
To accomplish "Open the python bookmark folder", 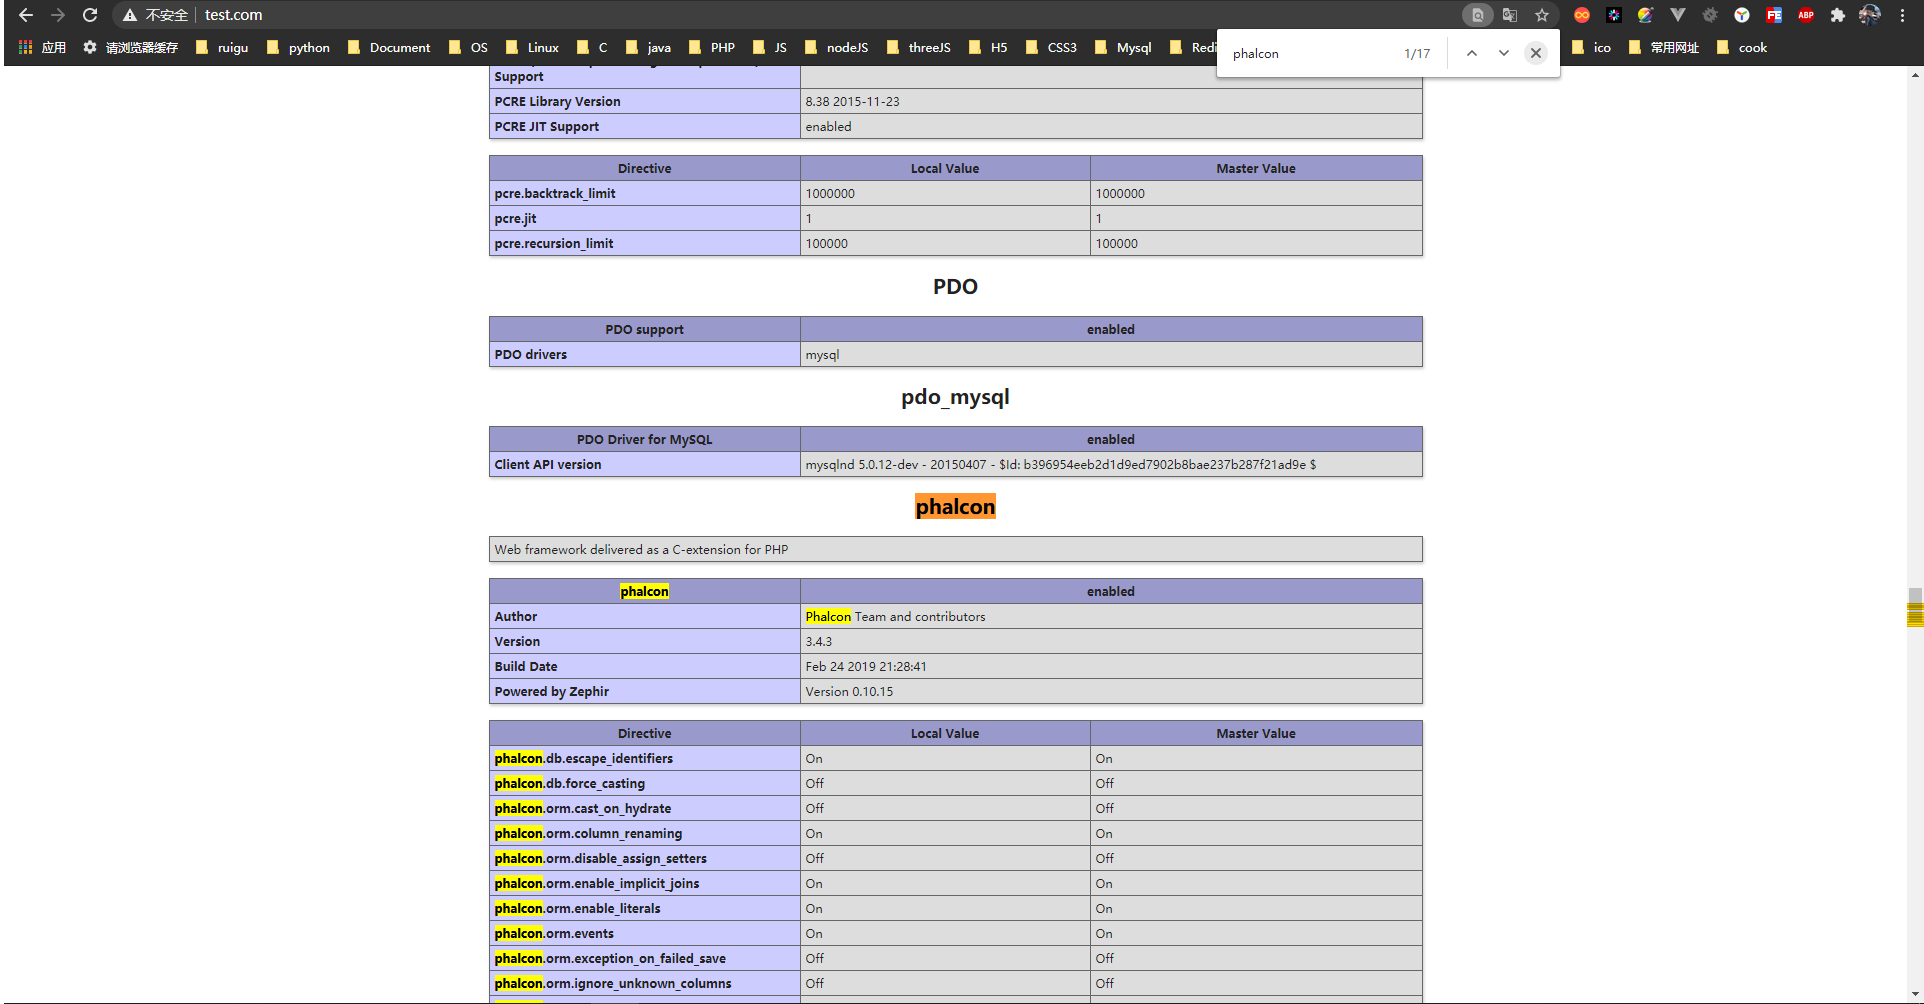I will pyautogui.click(x=298, y=47).
